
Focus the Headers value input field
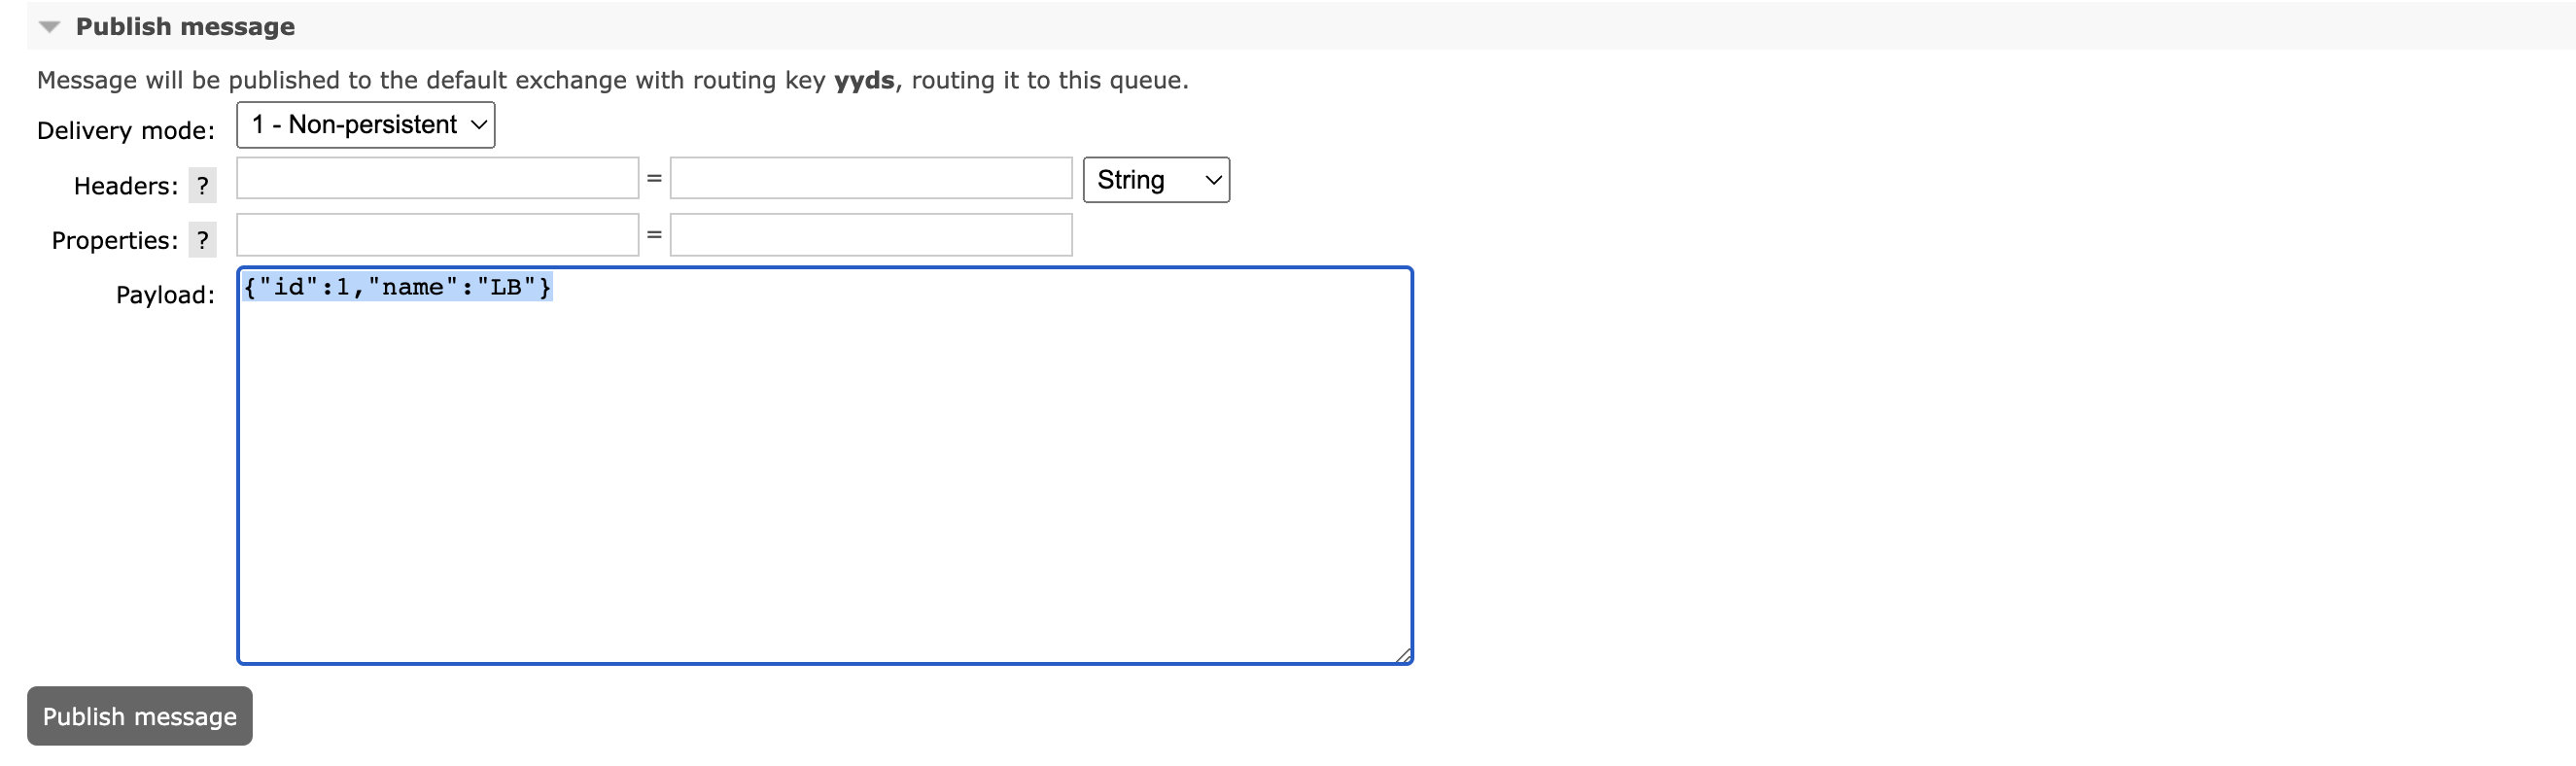(870, 179)
